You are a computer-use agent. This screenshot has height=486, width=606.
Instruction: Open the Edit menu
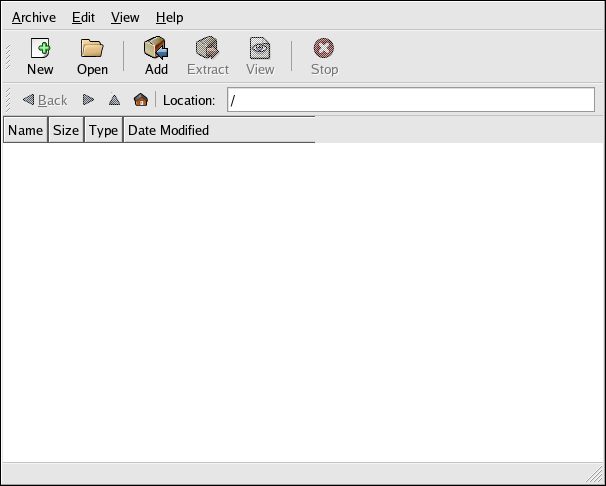tap(83, 17)
